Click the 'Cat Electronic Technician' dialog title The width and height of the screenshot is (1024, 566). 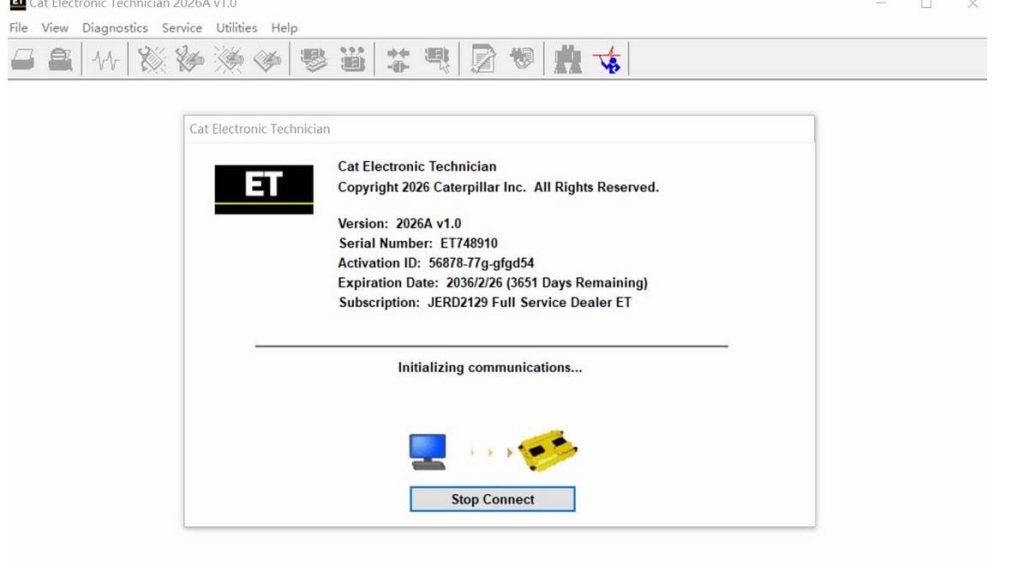point(259,129)
